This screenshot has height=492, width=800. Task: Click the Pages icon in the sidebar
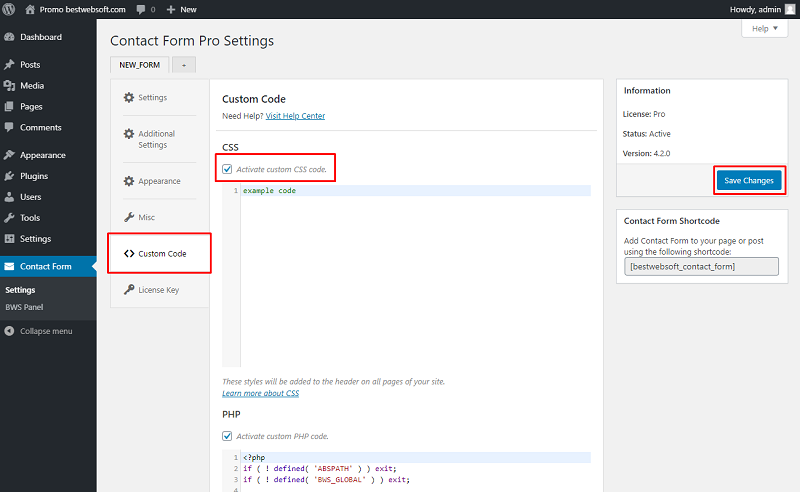9,107
